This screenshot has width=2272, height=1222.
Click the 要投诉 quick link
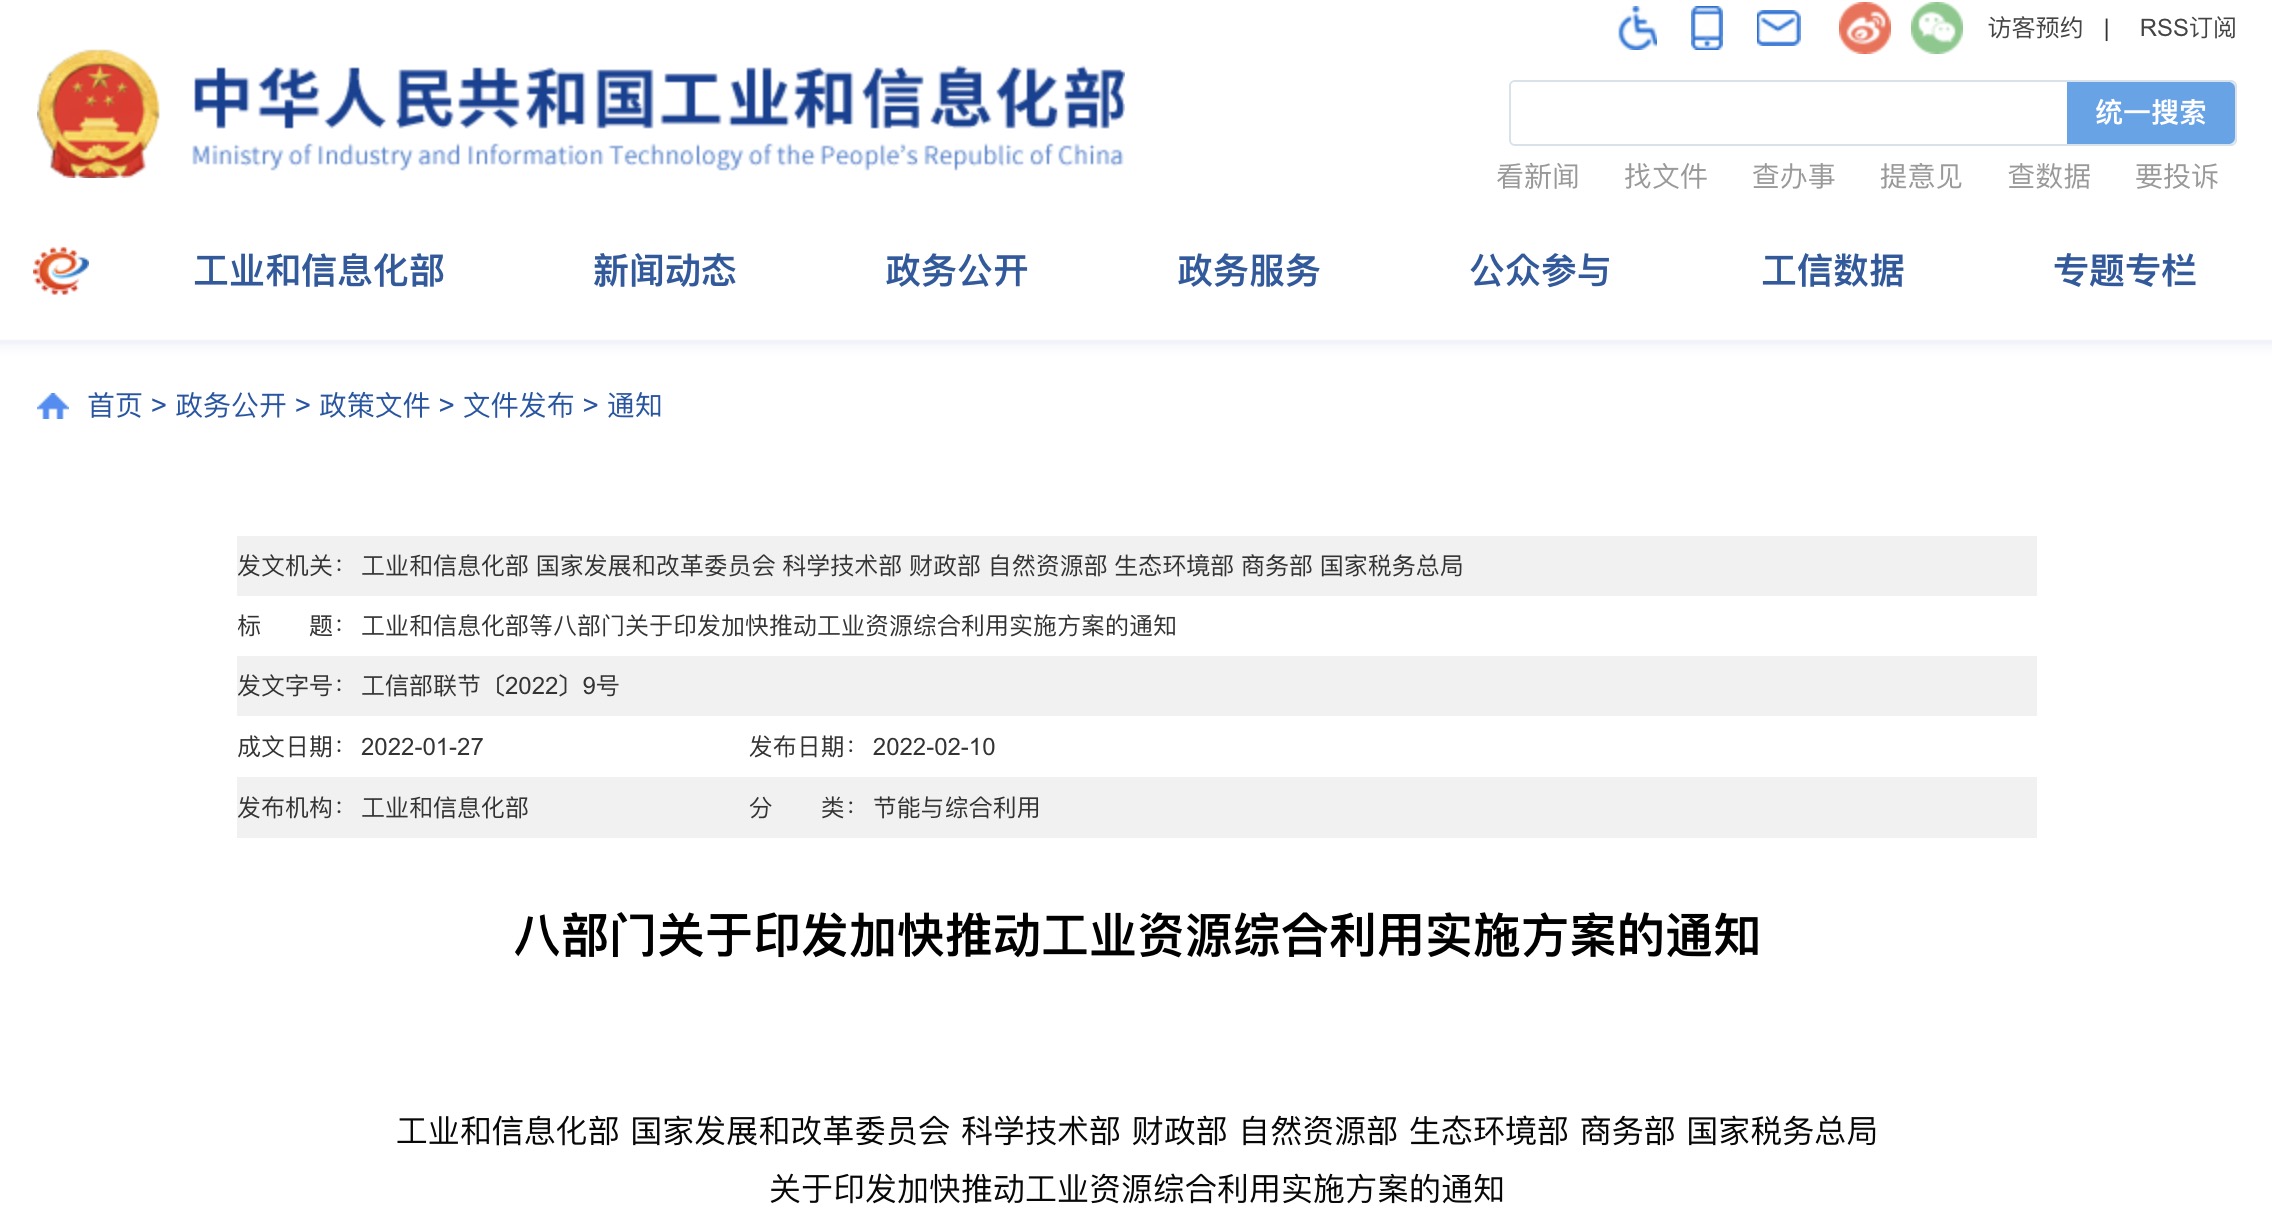(2176, 177)
